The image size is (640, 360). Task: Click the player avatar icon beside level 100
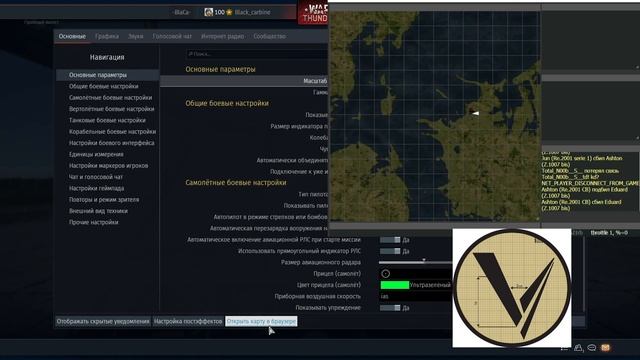coord(208,12)
